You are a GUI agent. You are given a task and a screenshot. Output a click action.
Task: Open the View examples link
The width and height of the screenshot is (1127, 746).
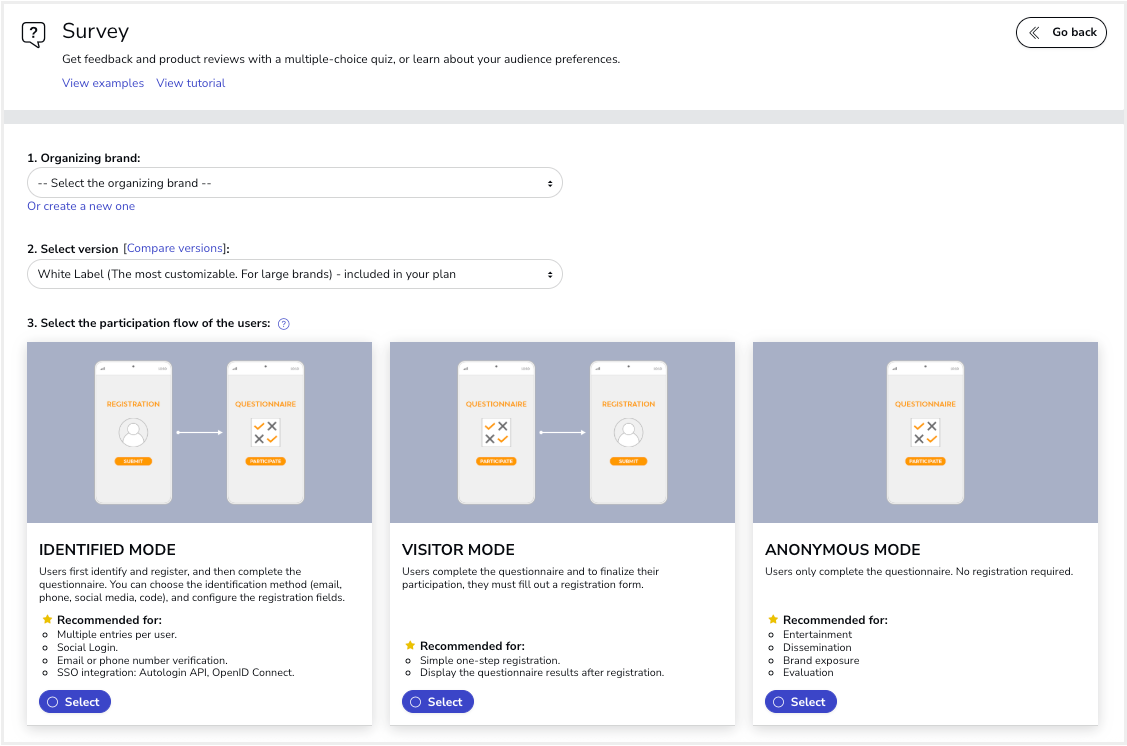click(103, 83)
